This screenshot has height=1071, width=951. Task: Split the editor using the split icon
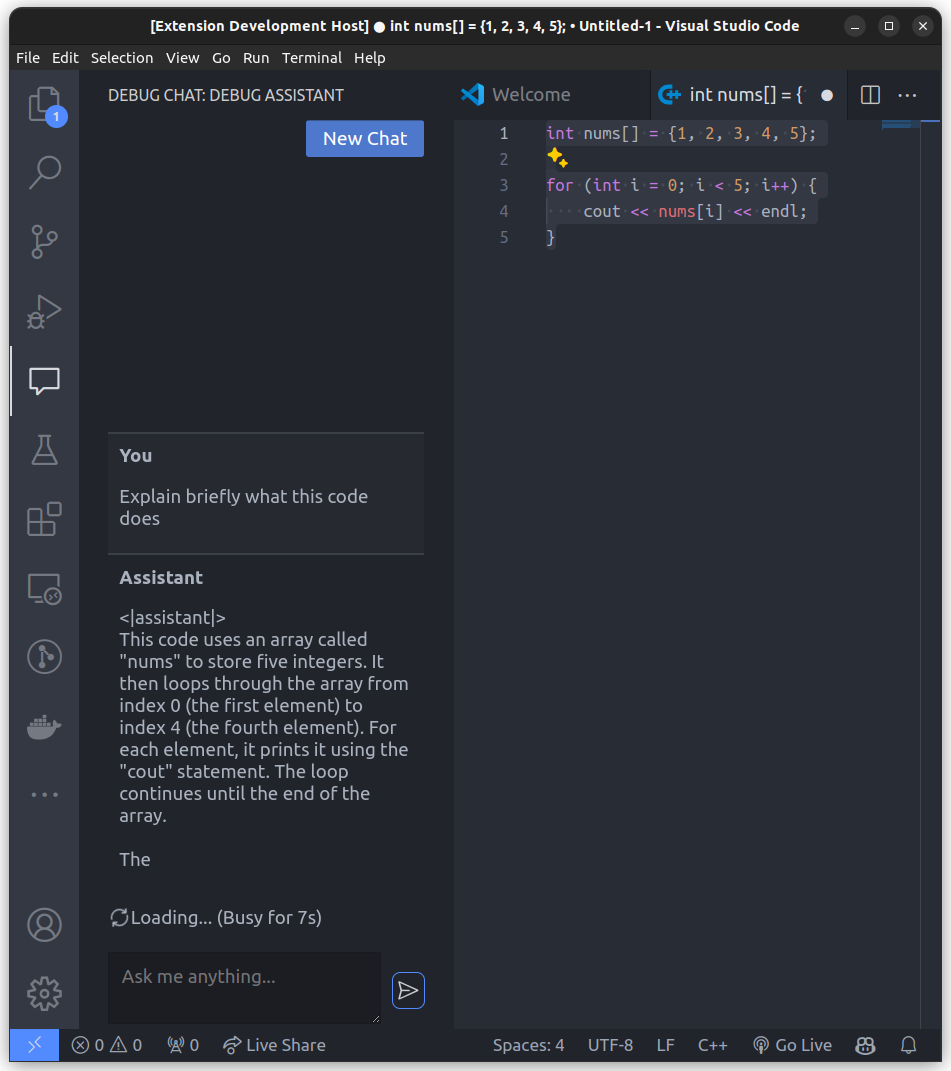[x=869, y=95]
